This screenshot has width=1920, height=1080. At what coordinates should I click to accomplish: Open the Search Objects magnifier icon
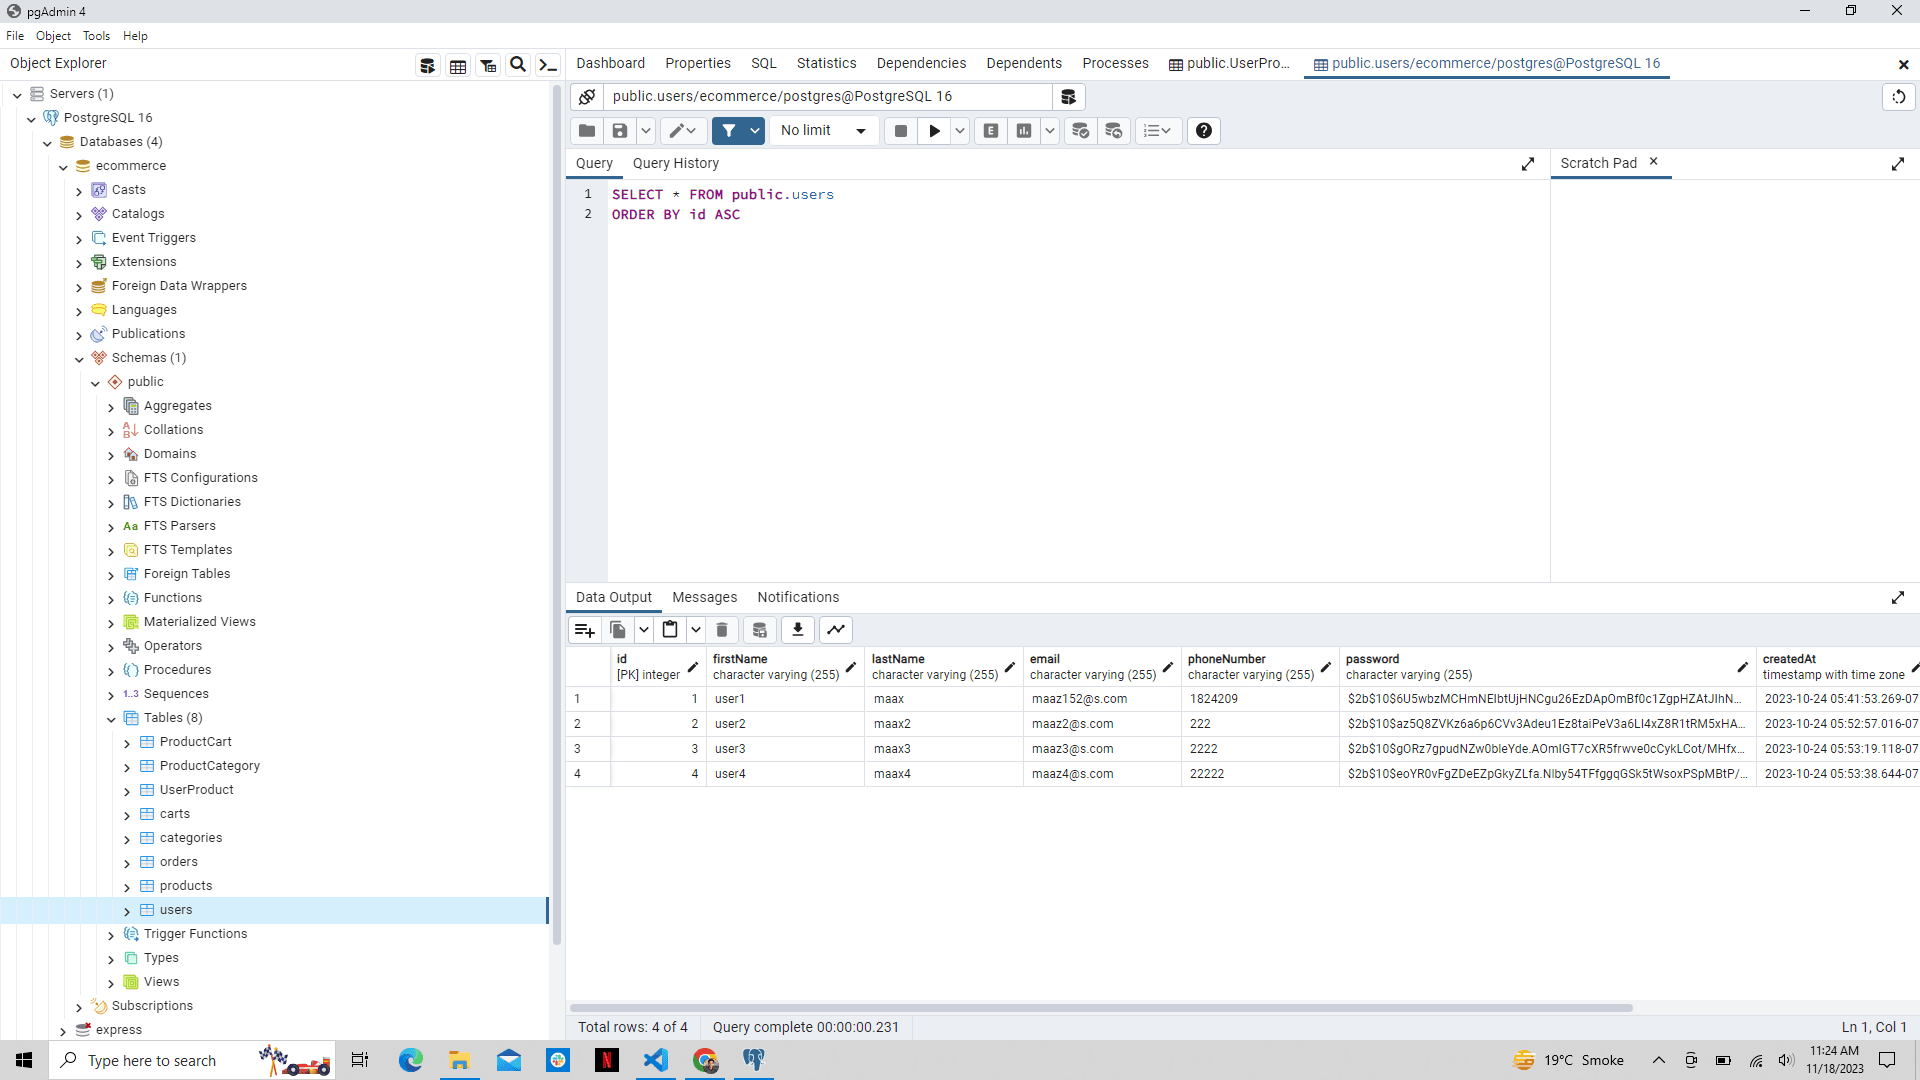[518, 66]
